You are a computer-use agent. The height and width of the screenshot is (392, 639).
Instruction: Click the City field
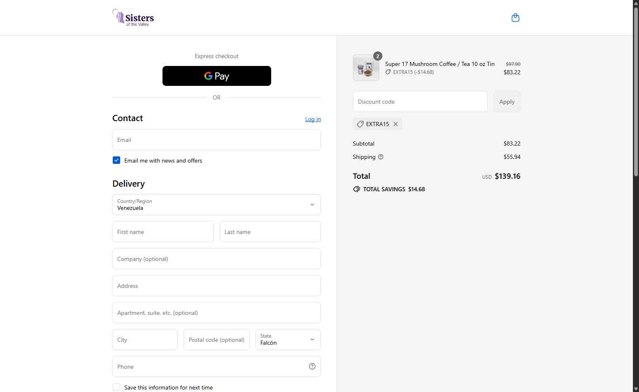point(145,339)
